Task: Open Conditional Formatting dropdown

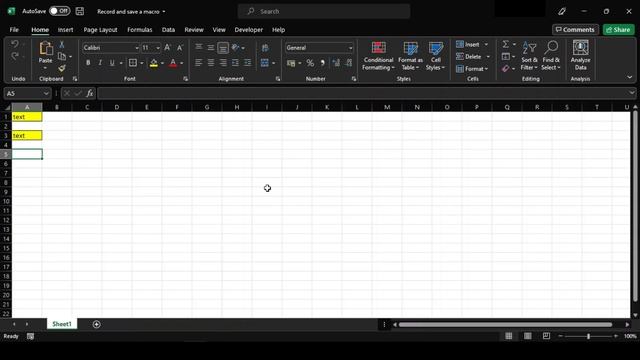Action: (378, 56)
